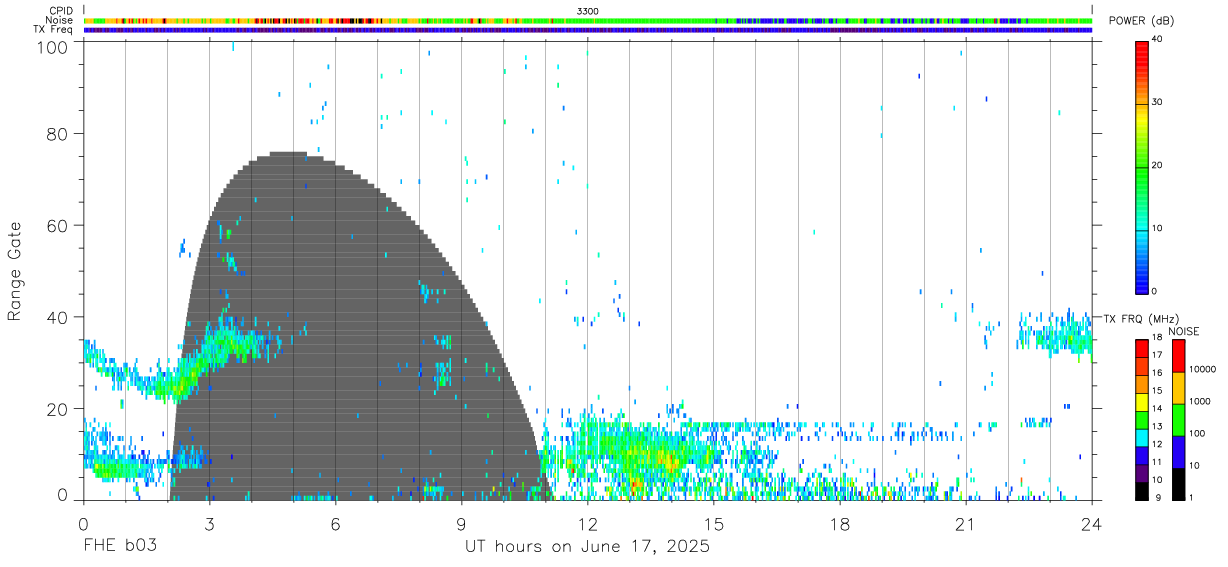The height and width of the screenshot is (567, 1228).
Task: Click the 40 range gate tick label
Action: [57, 317]
